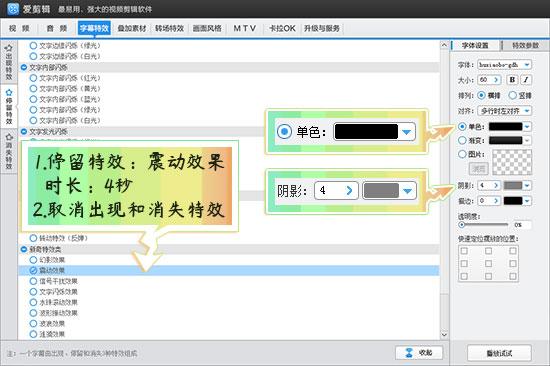Click the 透明度 0% value field
The width and height of the screenshot is (550, 366).
point(522,225)
